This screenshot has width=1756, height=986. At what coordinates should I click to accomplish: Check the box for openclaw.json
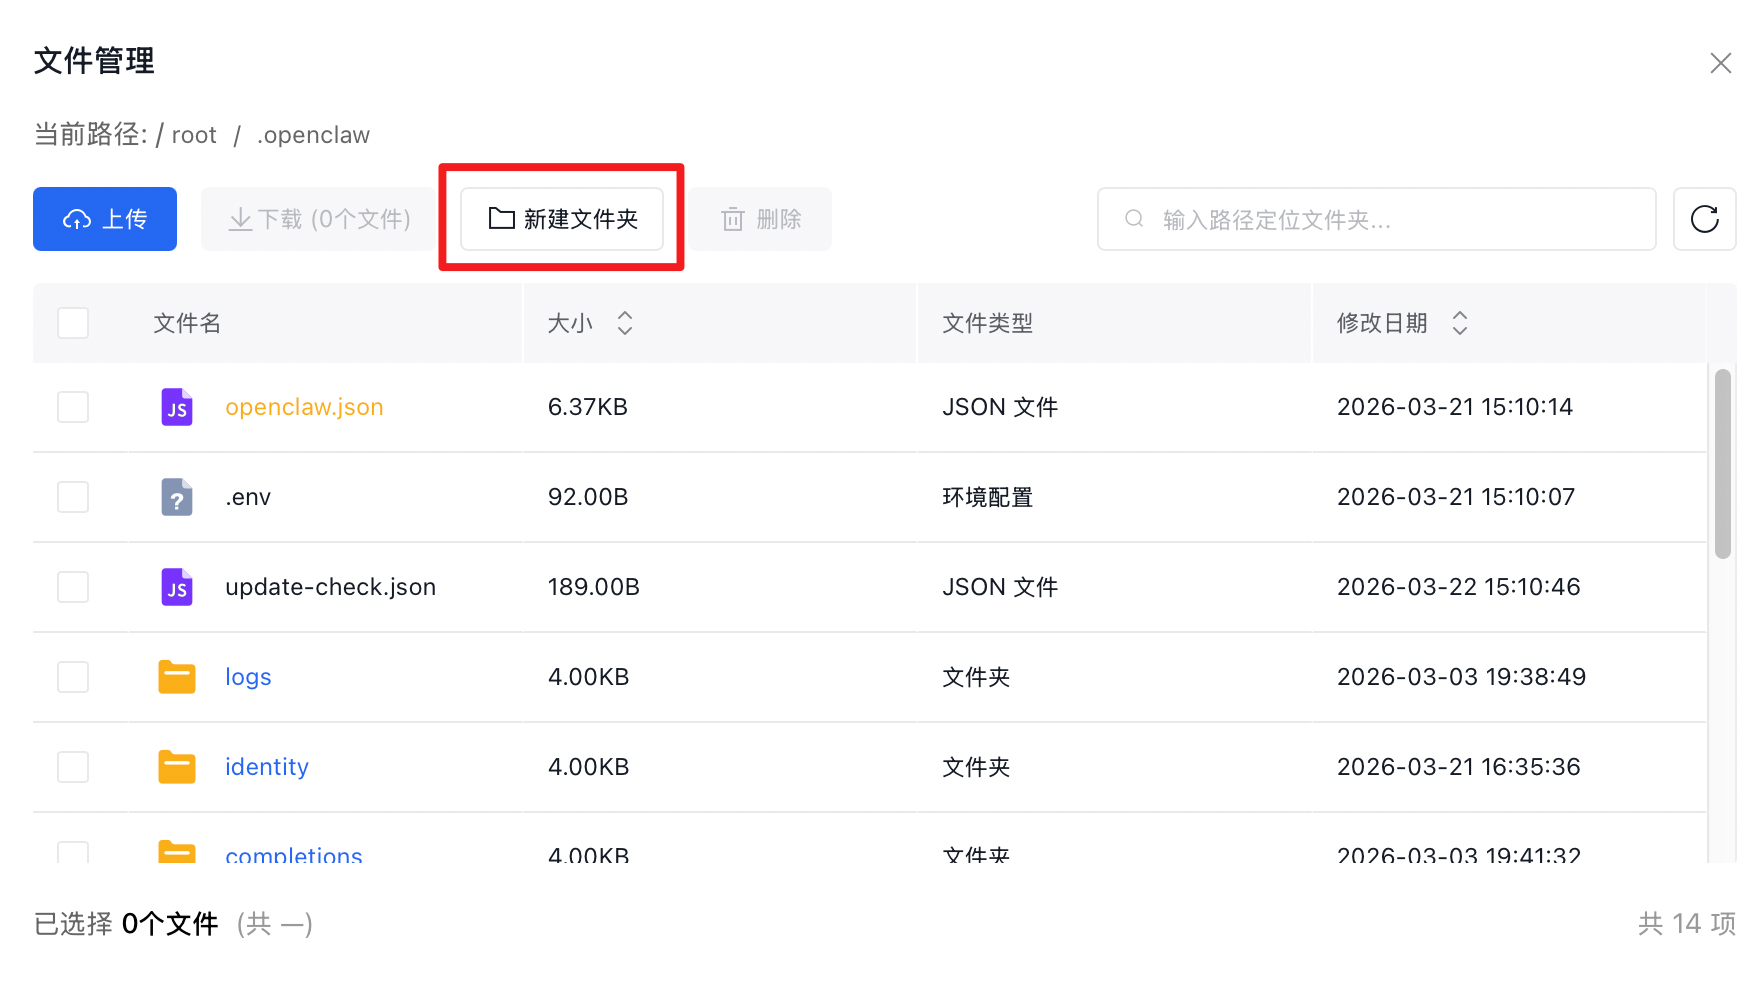tap(73, 407)
